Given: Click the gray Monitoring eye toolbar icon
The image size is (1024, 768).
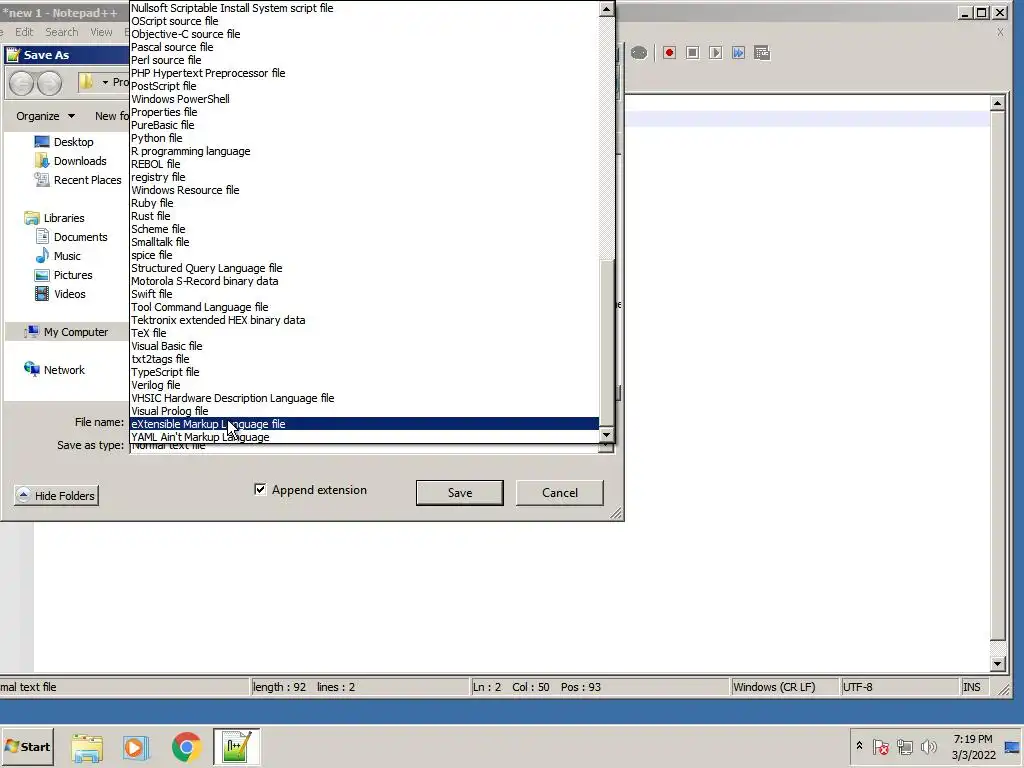Looking at the screenshot, I should pyautogui.click(x=639, y=53).
